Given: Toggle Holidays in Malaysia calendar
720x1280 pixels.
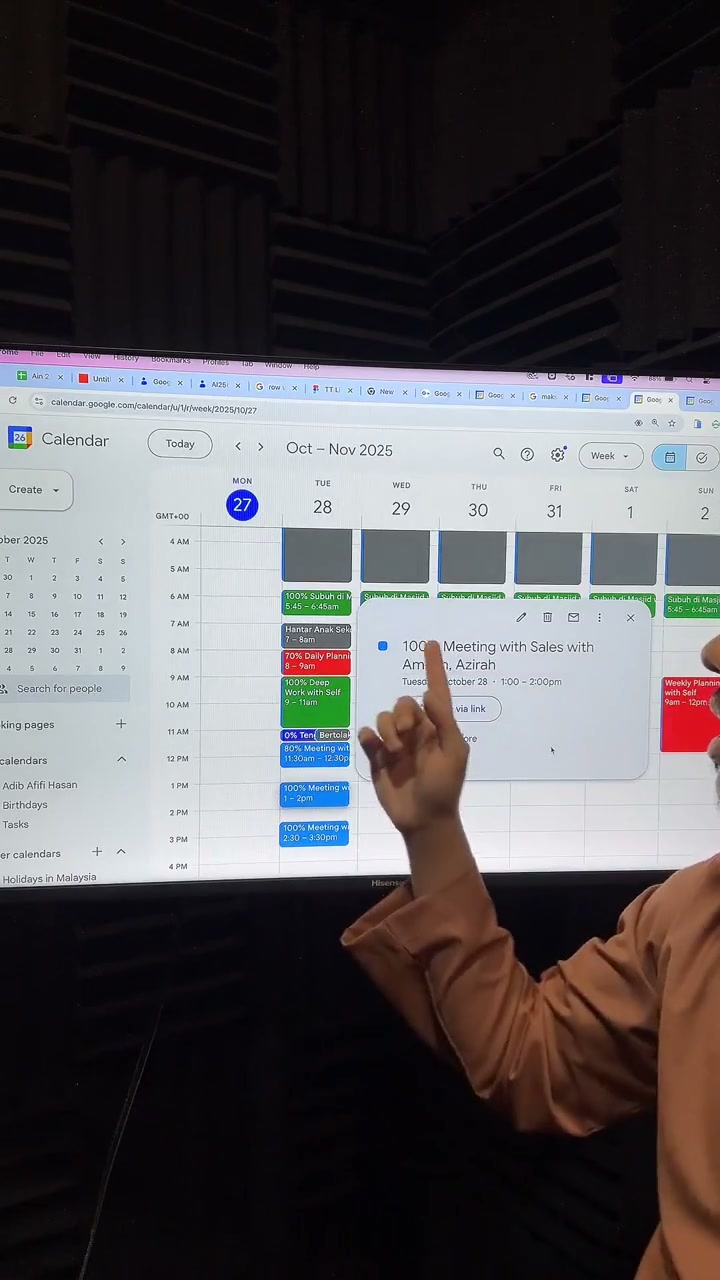Looking at the screenshot, I should (49, 878).
